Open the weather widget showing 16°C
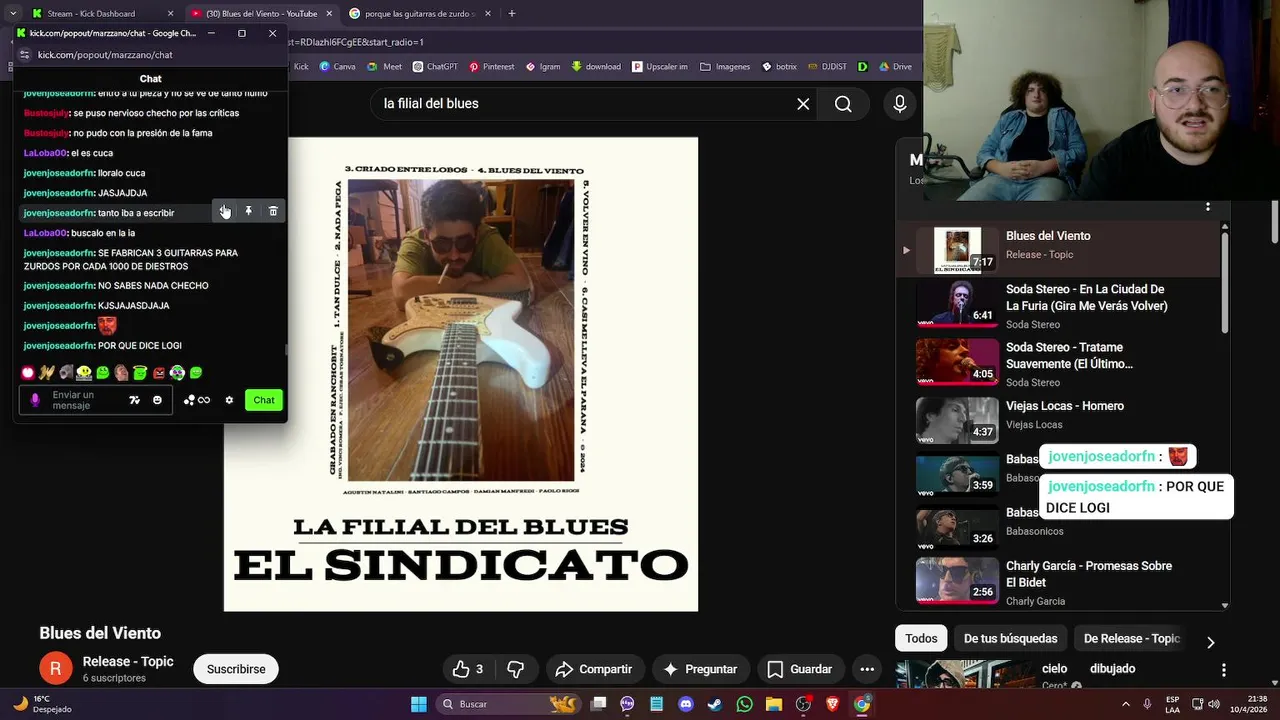Screen dimensions: 1280x720 pyautogui.click(x=42, y=704)
